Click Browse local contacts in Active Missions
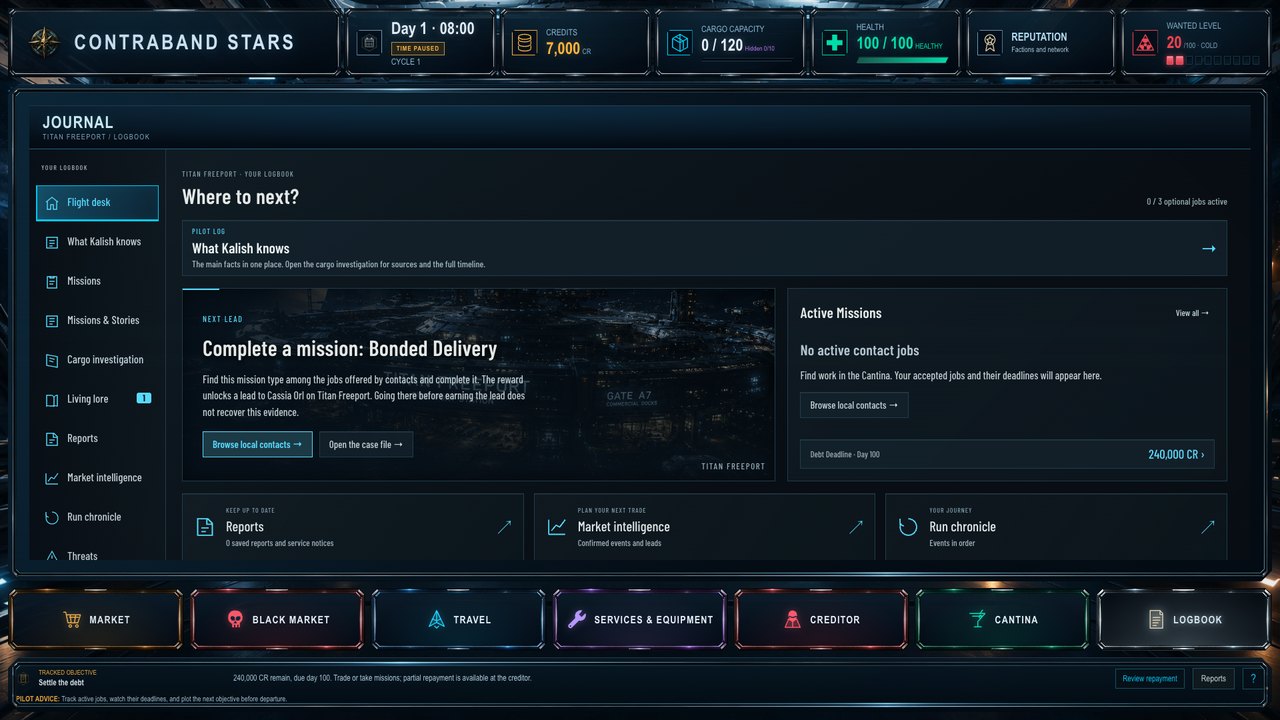This screenshot has width=1280, height=720. coord(854,405)
